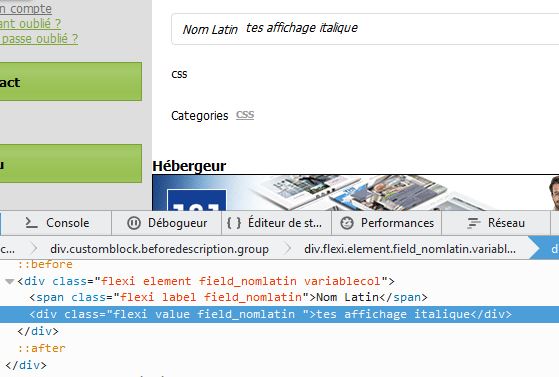Image resolution: width=559 pixels, height=377 pixels.
Task: Click the Performances gauge icon
Action: [x=347, y=223]
